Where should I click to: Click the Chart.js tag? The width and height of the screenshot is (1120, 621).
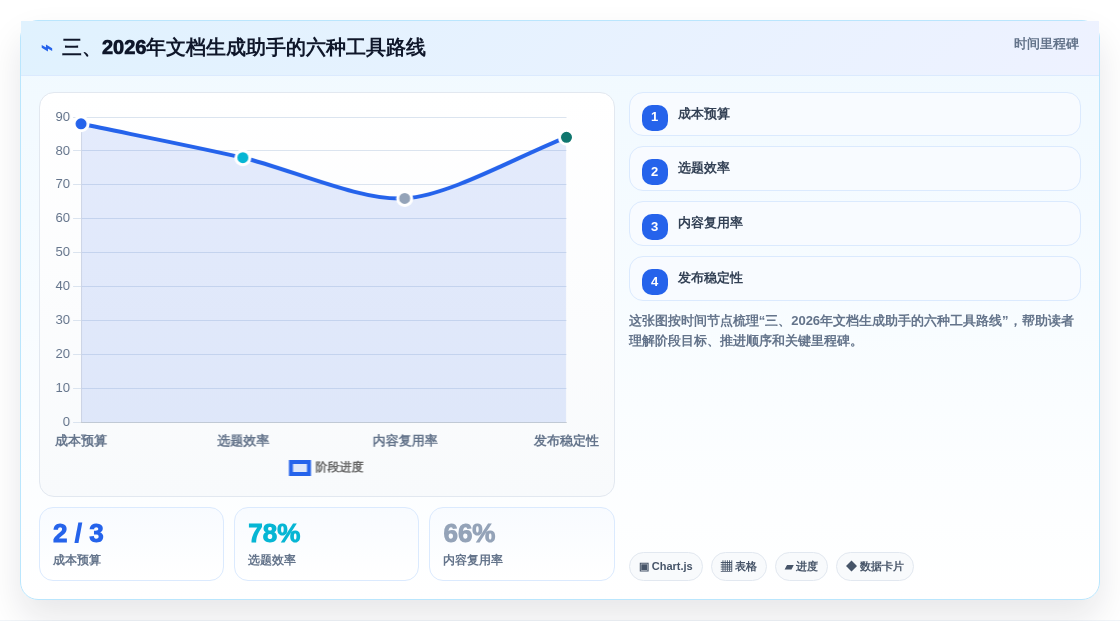click(x=666, y=567)
